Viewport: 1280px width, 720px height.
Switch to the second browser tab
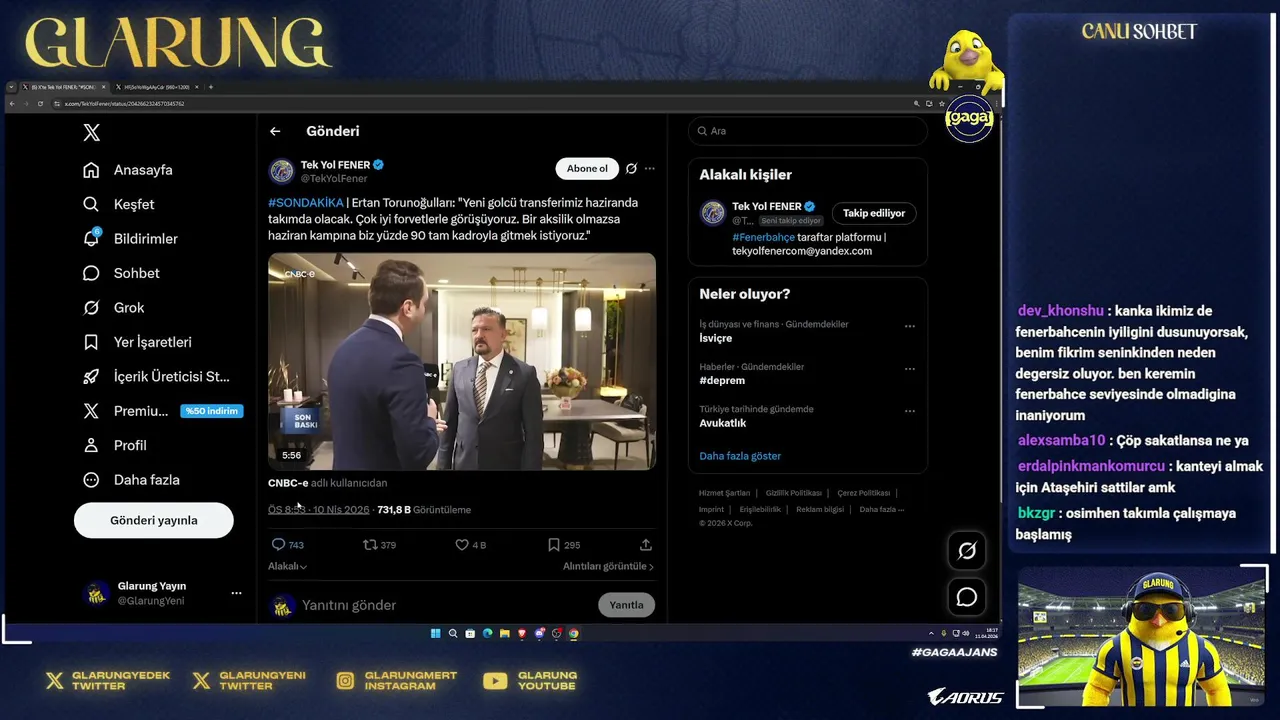click(158, 87)
